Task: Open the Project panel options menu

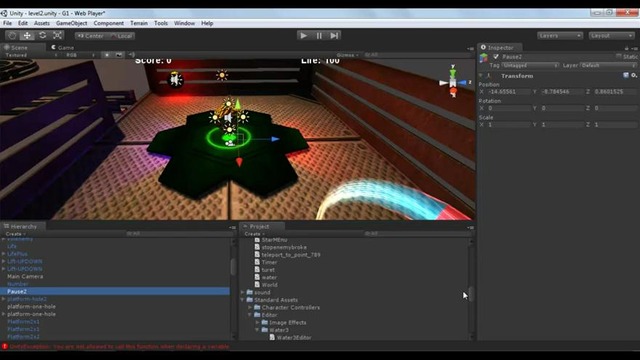Action: point(470,227)
